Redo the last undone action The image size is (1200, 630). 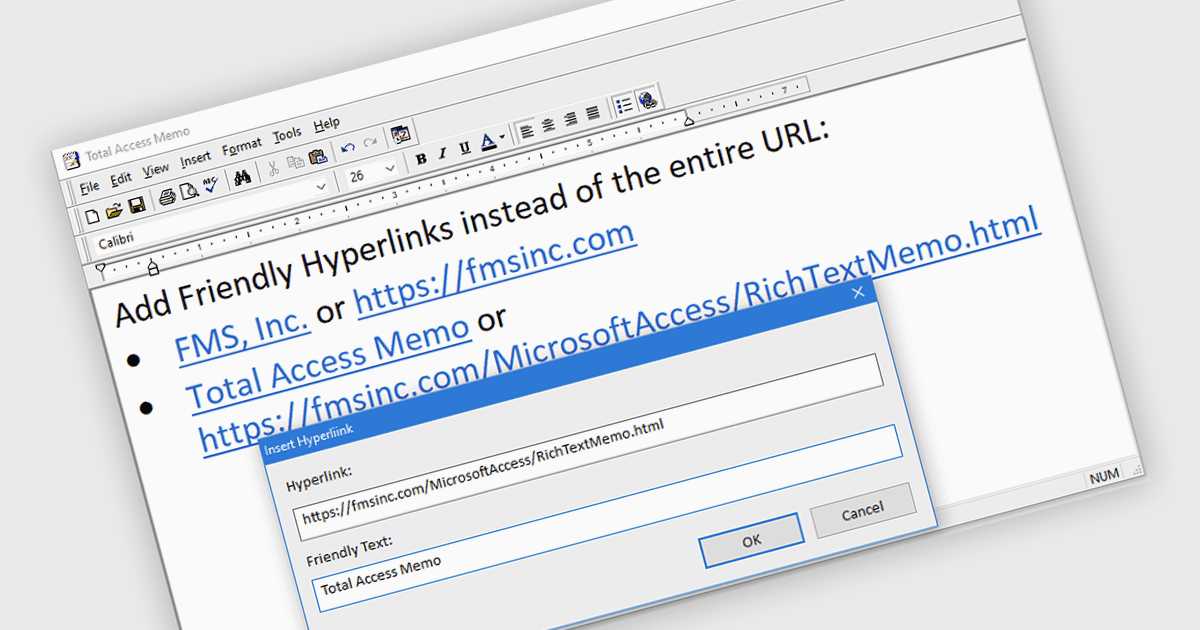pos(370,142)
